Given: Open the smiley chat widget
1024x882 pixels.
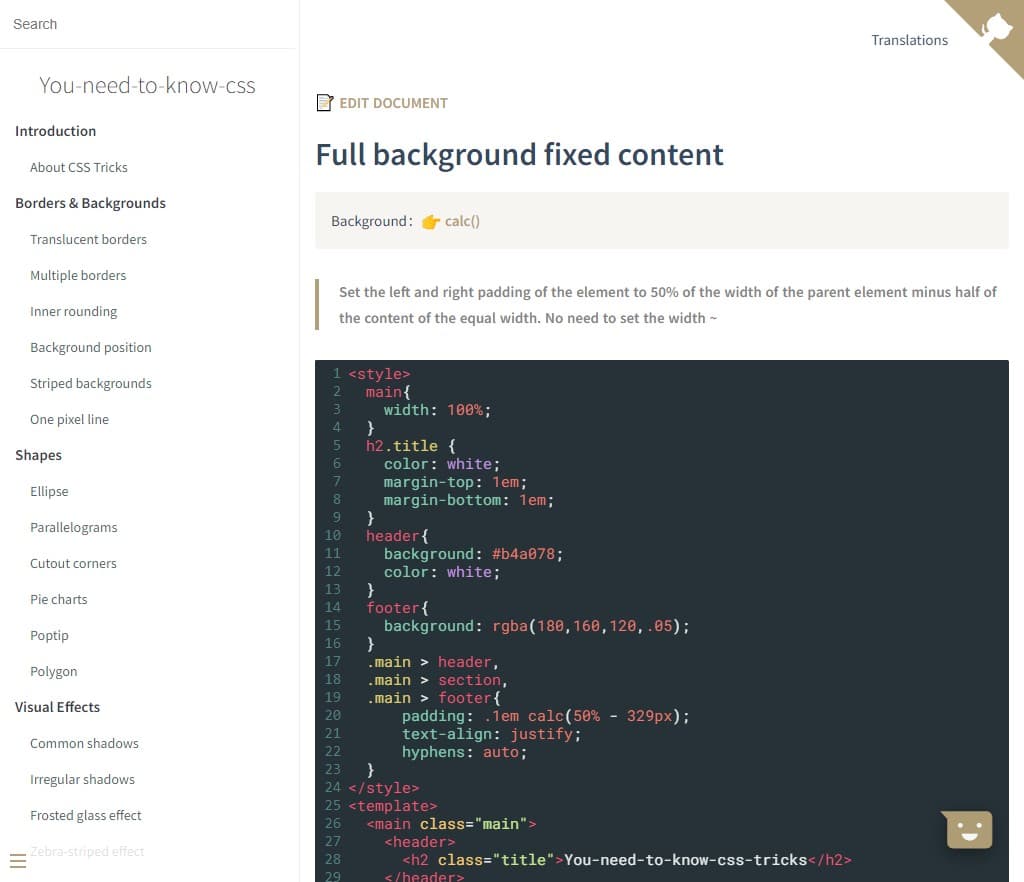Looking at the screenshot, I should pos(967,829).
